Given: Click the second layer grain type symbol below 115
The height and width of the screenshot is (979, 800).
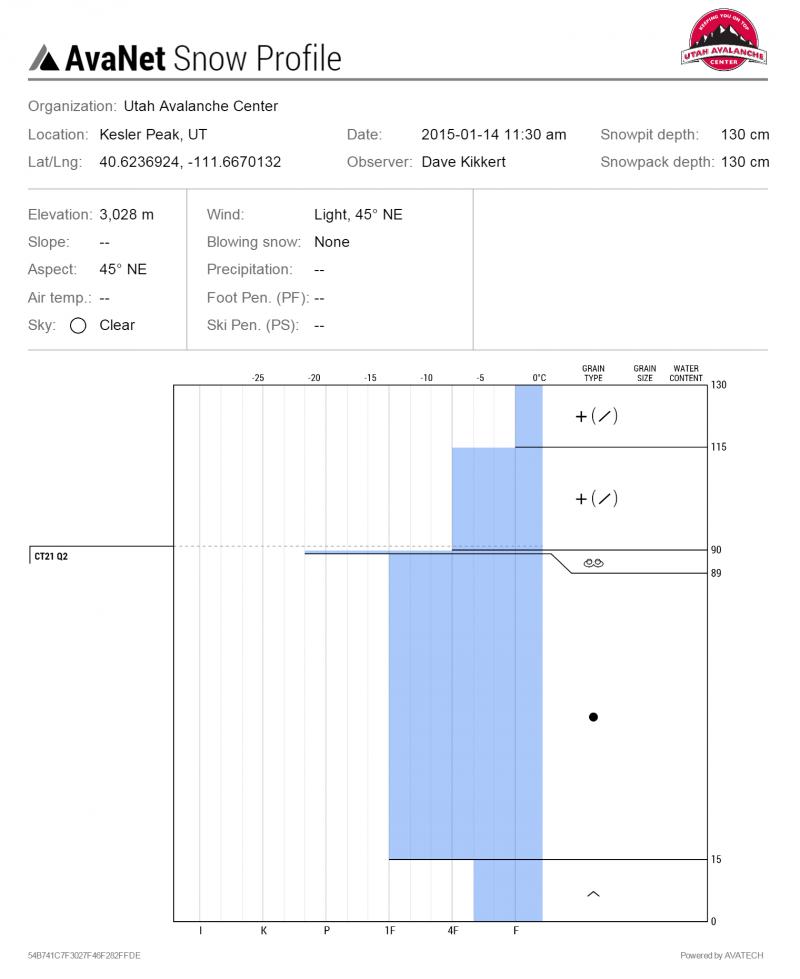Looking at the screenshot, I should 596,498.
